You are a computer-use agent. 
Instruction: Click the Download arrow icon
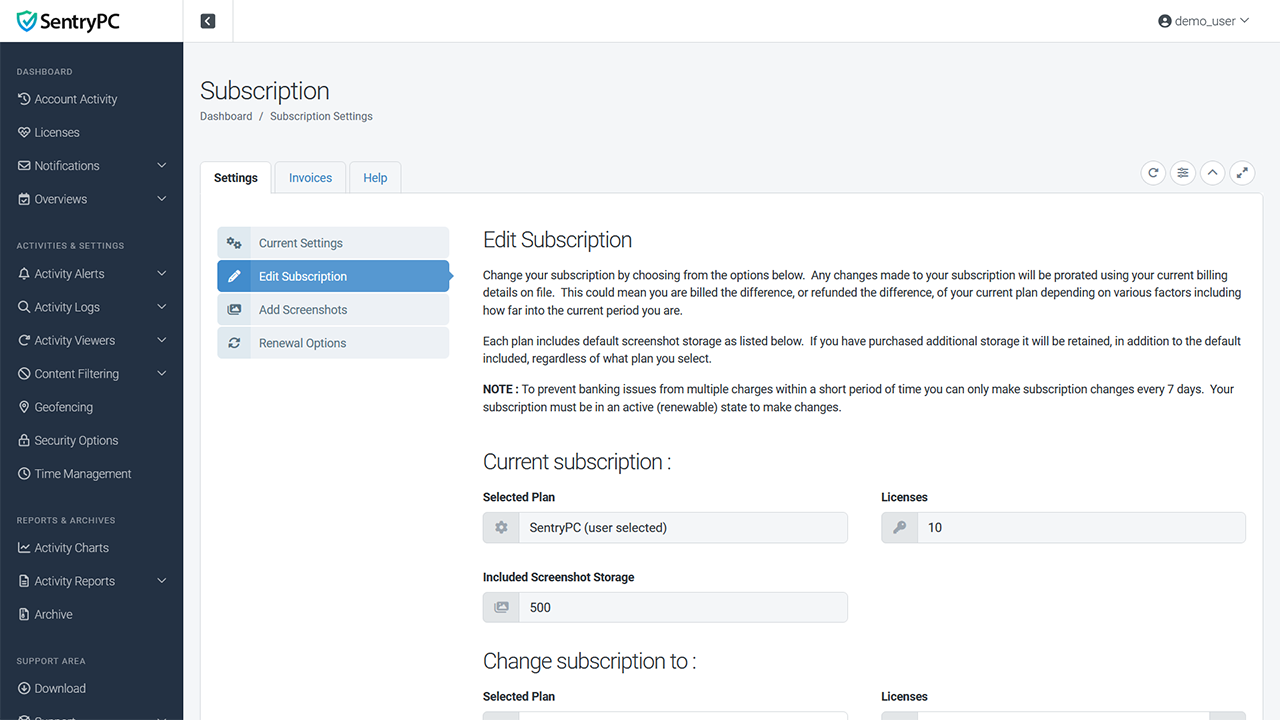pyautogui.click(x=24, y=688)
